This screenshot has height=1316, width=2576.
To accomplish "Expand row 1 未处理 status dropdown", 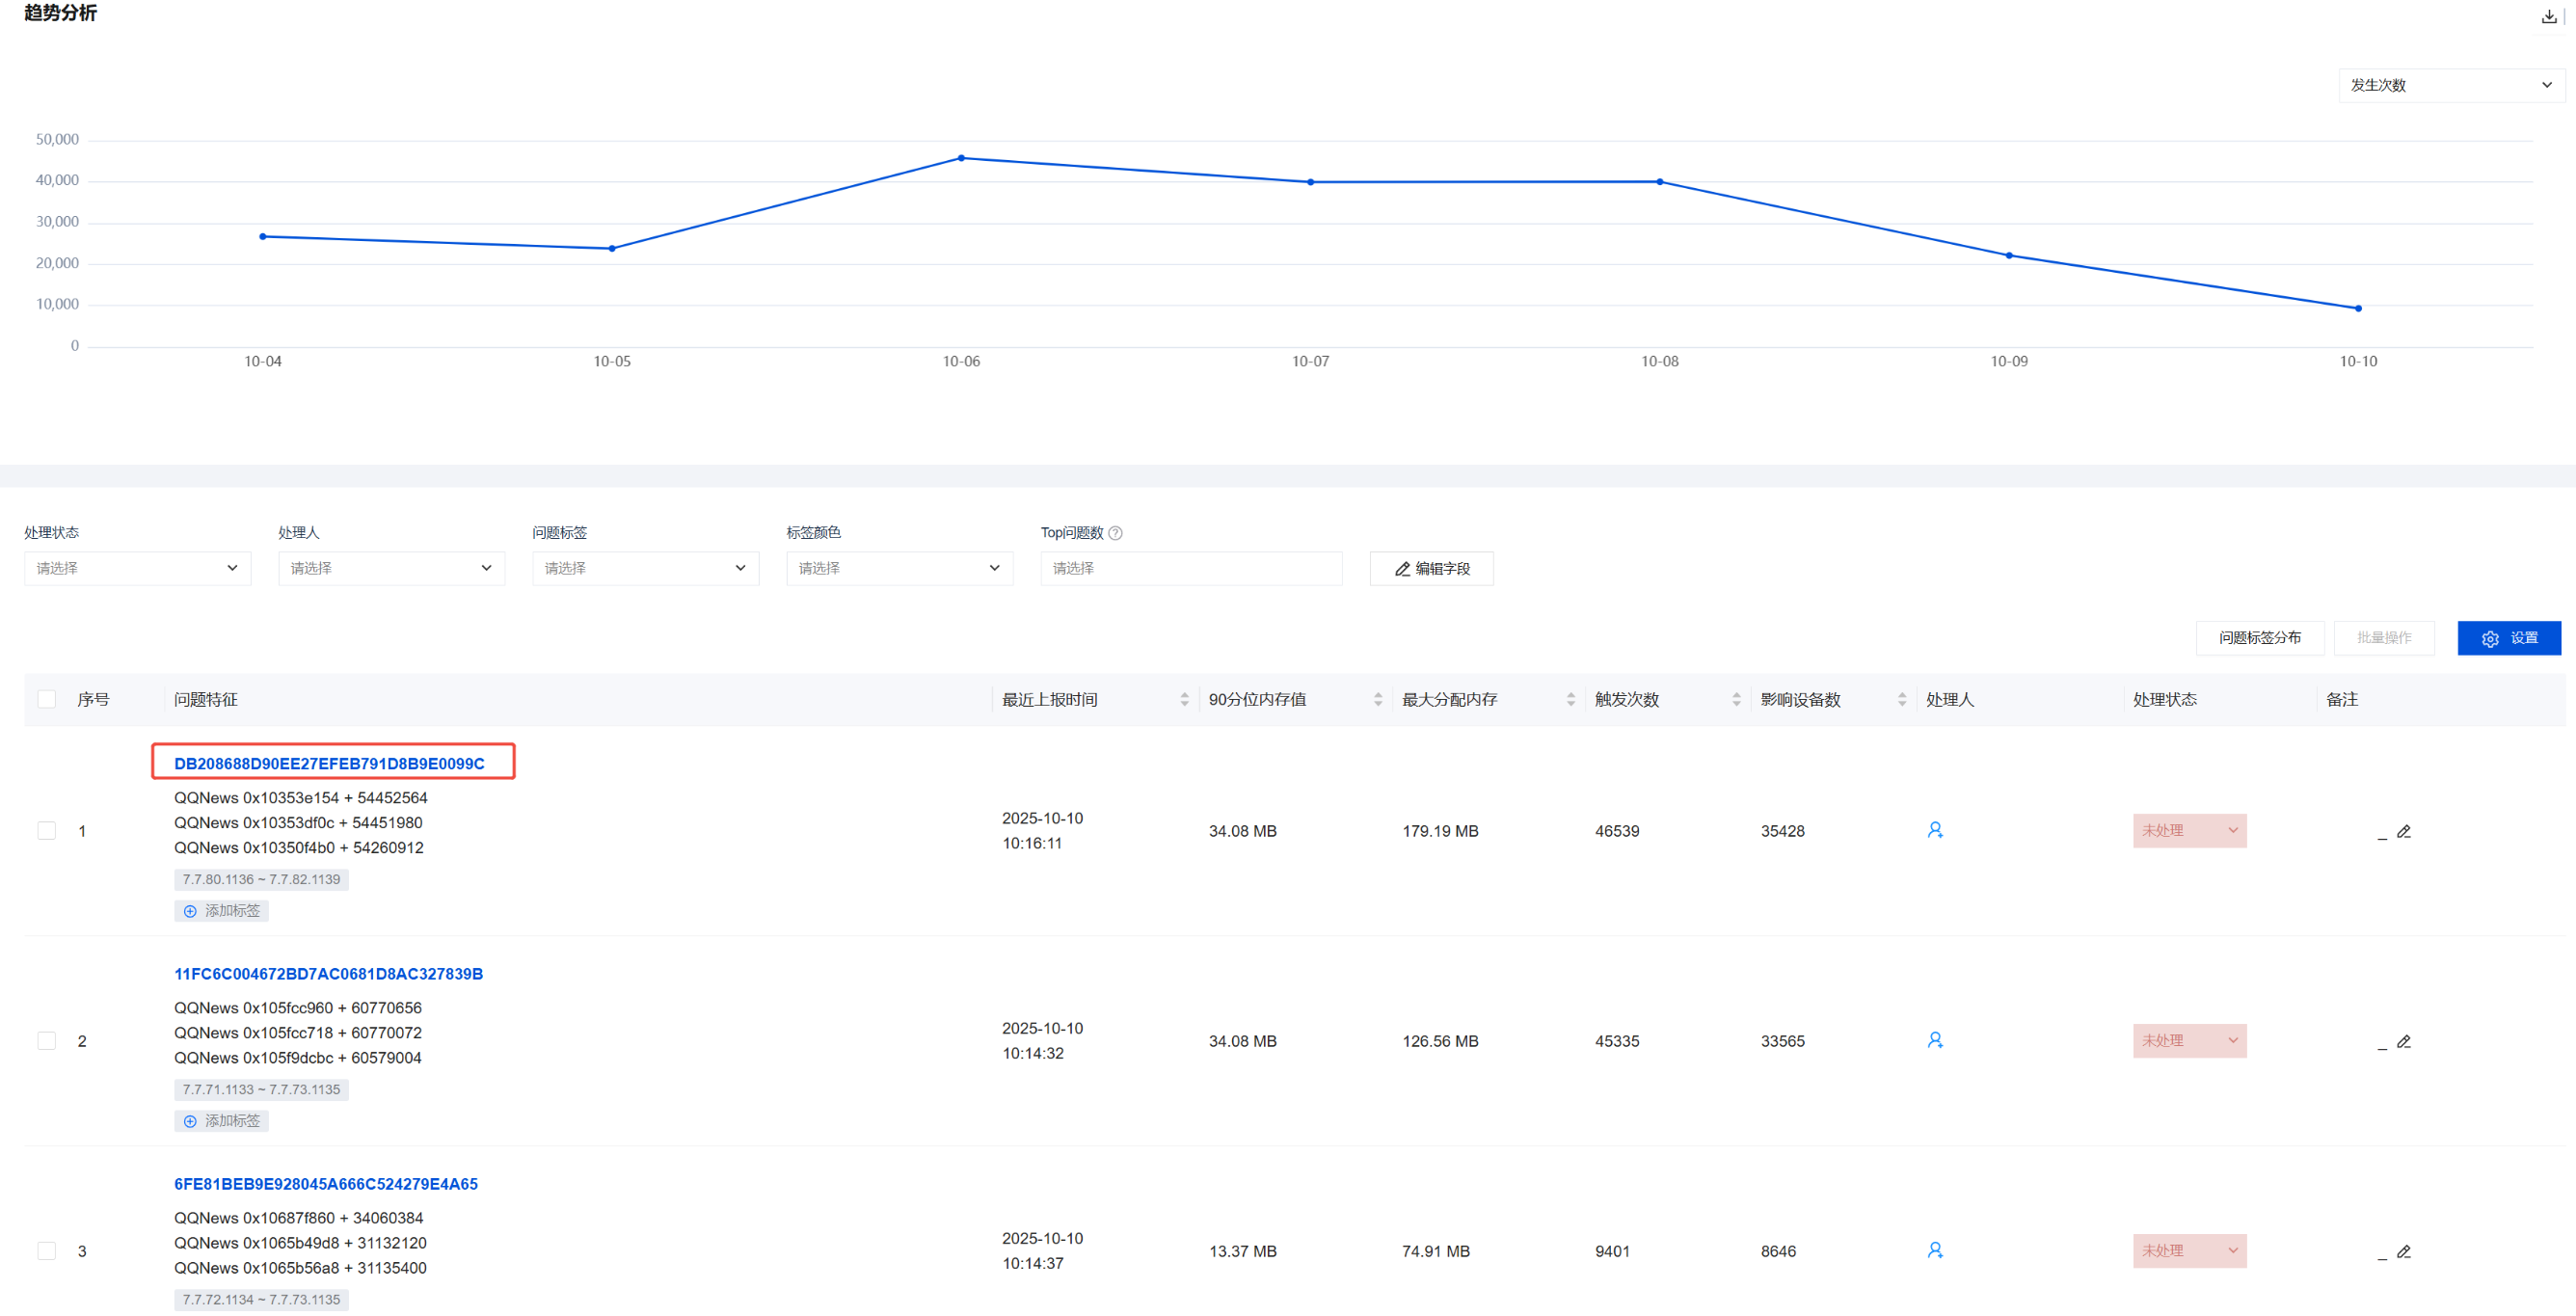I will tap(2189, 830).
